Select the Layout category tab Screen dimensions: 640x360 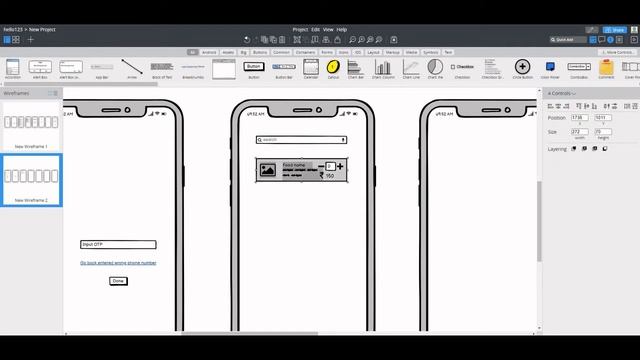coord(373,52)
